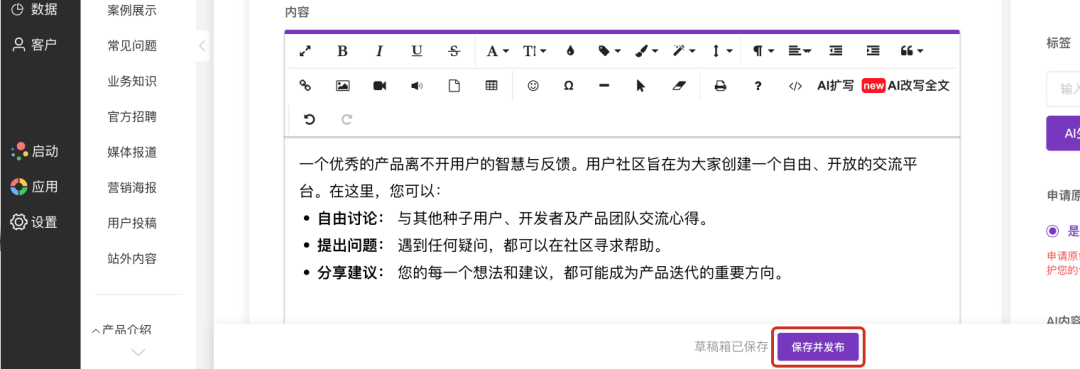The height and width of the screenshot is (369, 1080).
Task: Click the select-all cursor icon
Action: (641, 86)
